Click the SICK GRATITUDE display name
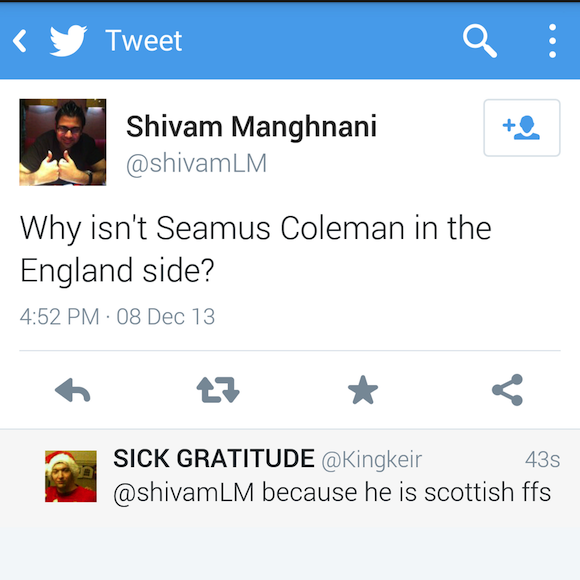This screenshot has height=580, width=580. pos(214,458)
